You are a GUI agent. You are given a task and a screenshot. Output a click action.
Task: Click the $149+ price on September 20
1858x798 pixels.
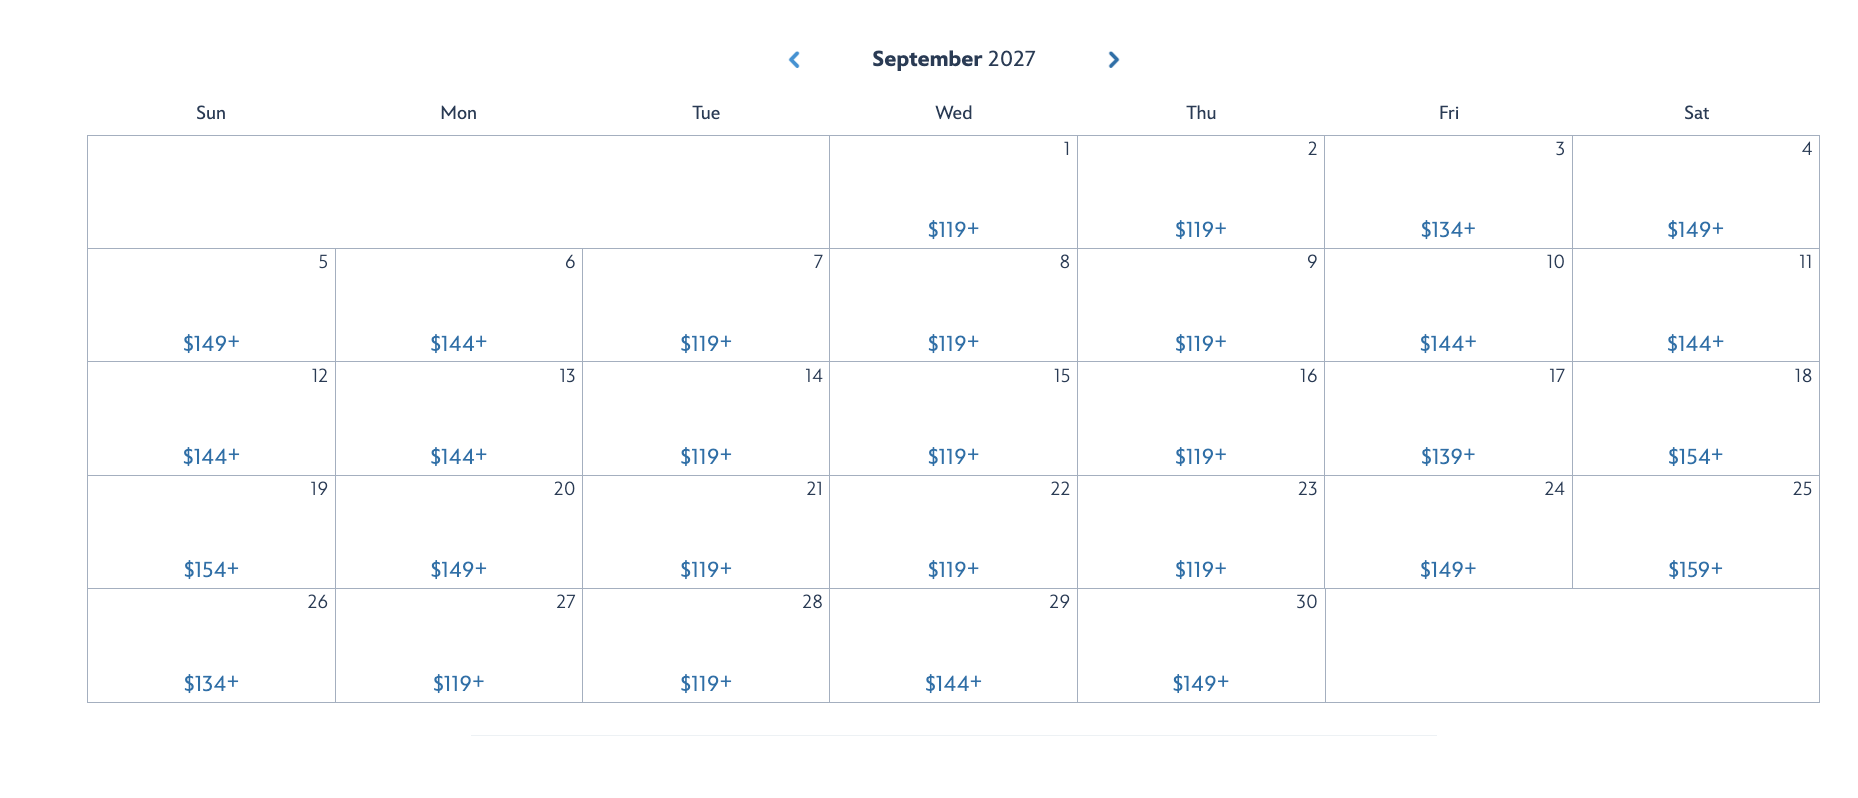(x=458, y=569)
